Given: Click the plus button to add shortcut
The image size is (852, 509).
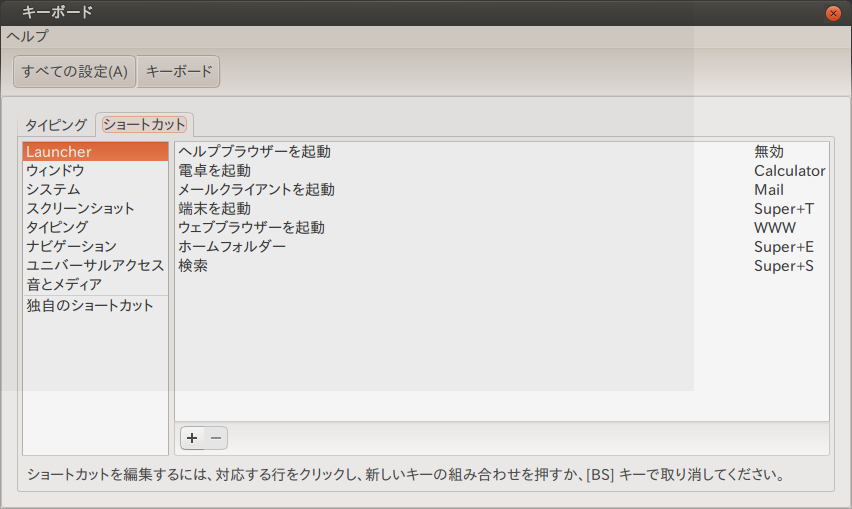Looking at the screenshot, I should tap(192, 438).
